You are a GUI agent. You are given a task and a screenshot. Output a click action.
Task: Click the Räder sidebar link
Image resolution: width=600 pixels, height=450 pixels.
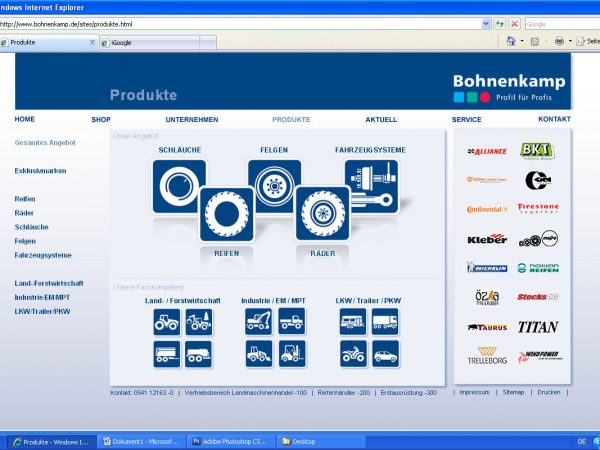pos(24,213)
